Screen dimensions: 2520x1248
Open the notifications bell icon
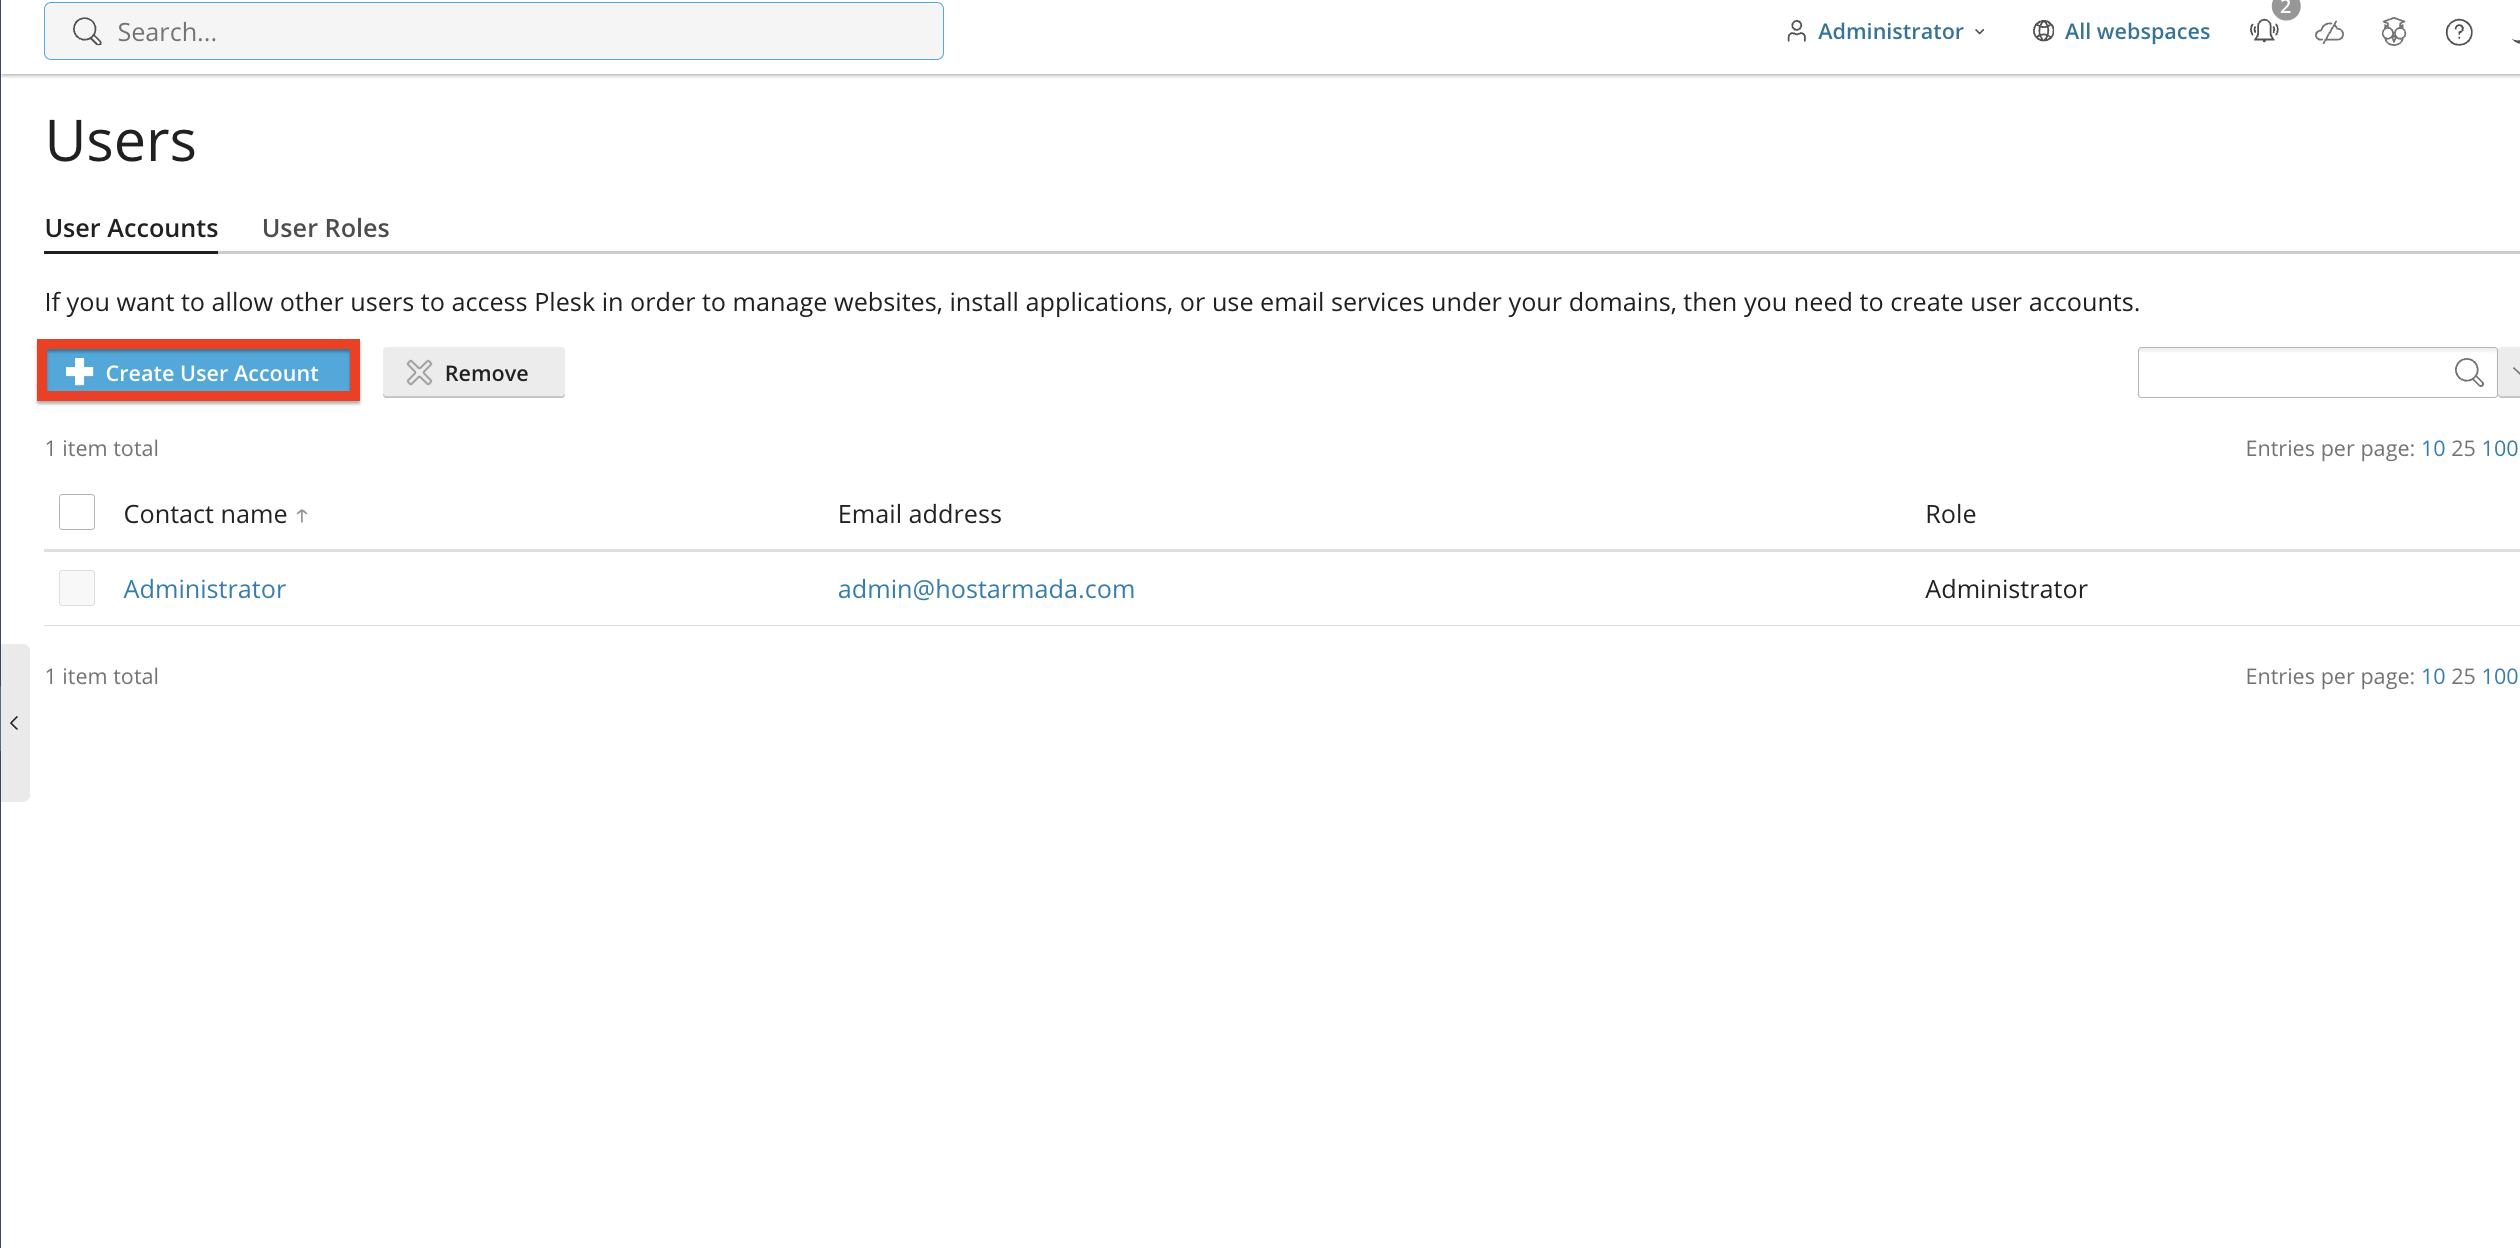(2264, 31)
